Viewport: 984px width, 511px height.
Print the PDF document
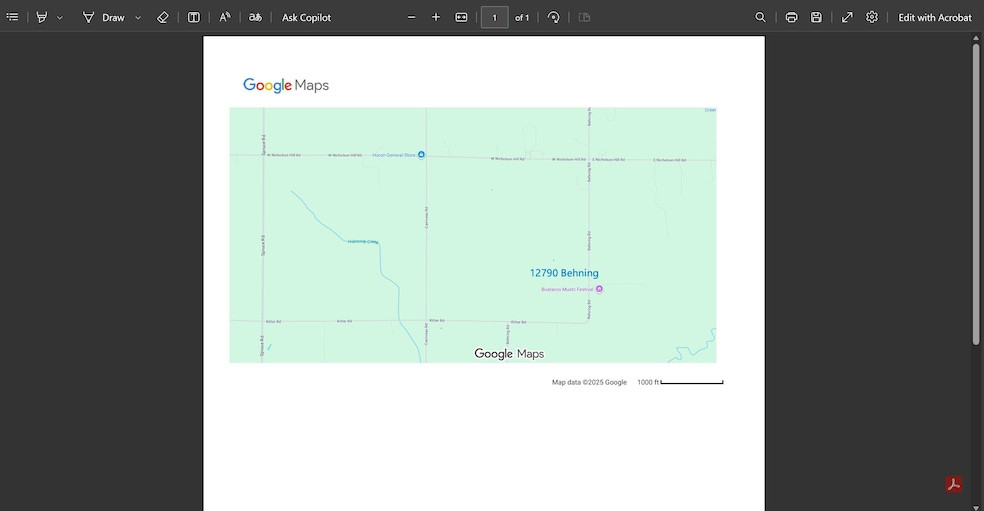click(x=791, y=17)
